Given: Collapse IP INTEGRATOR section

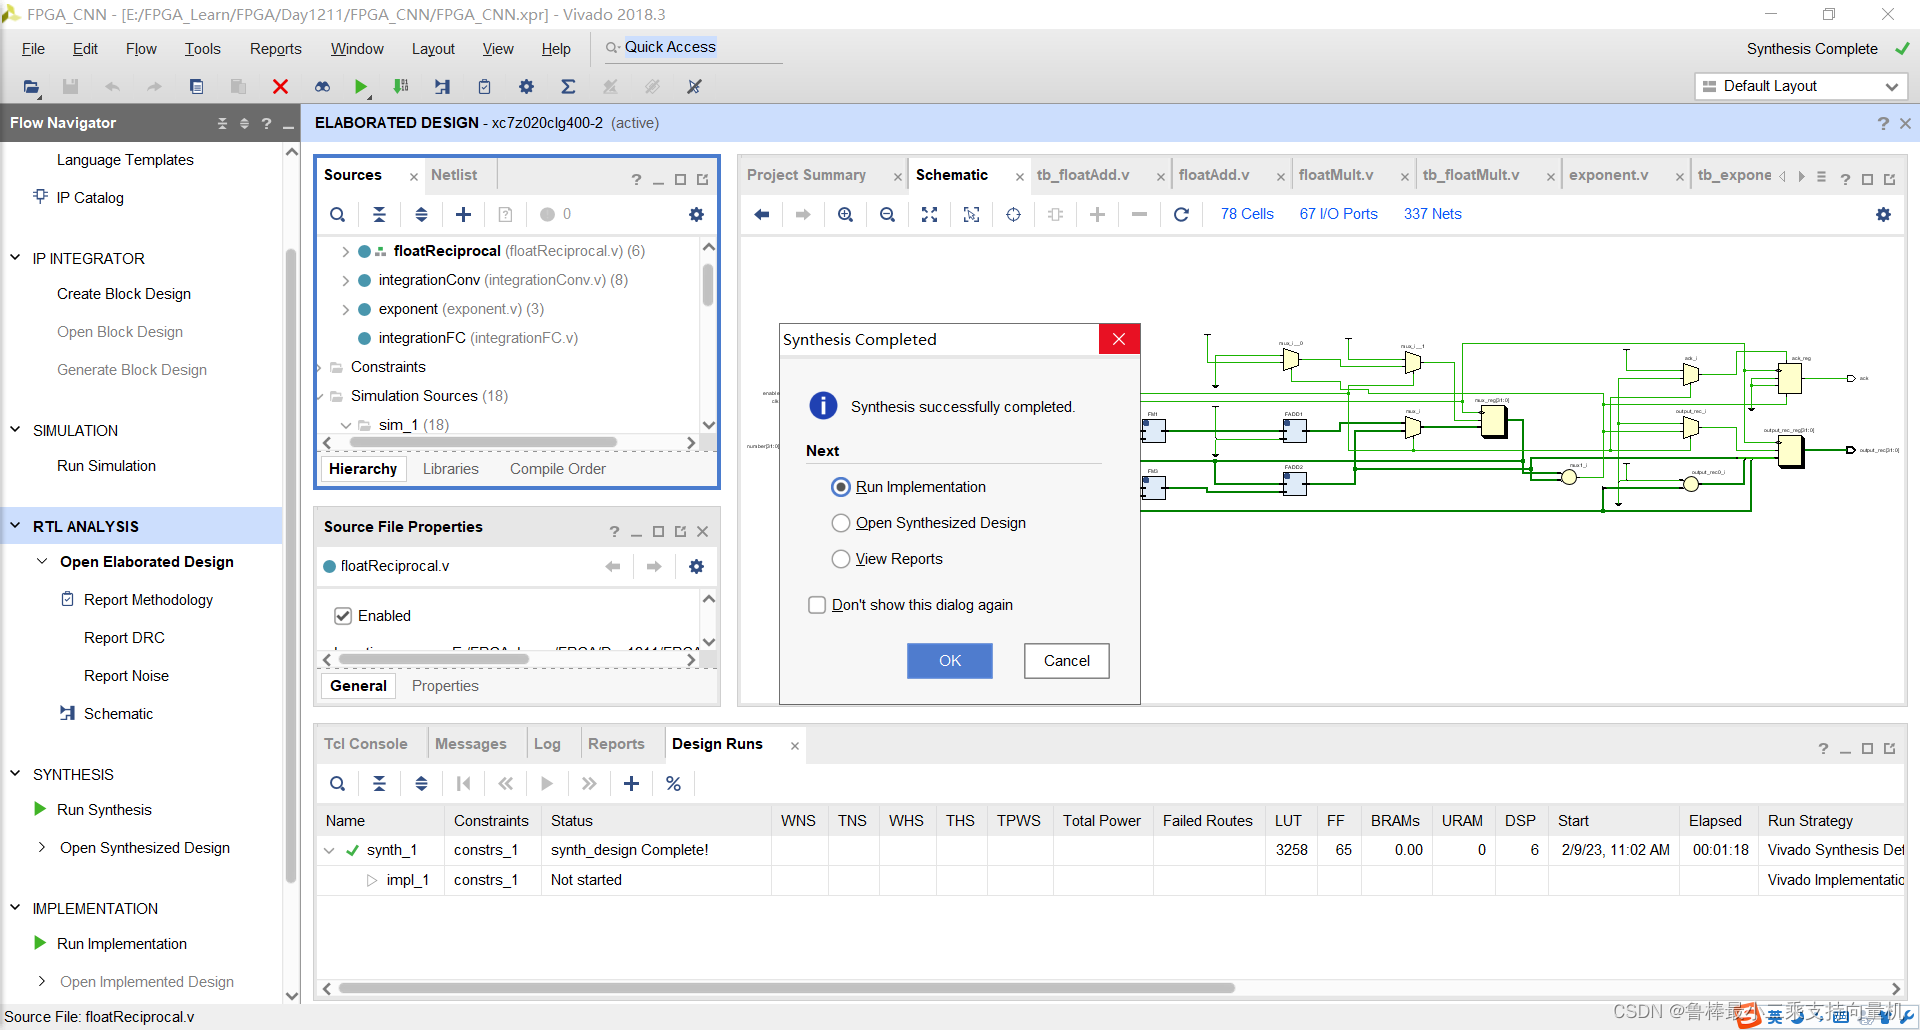Looking at the screenshot, I should click(15, 258).
